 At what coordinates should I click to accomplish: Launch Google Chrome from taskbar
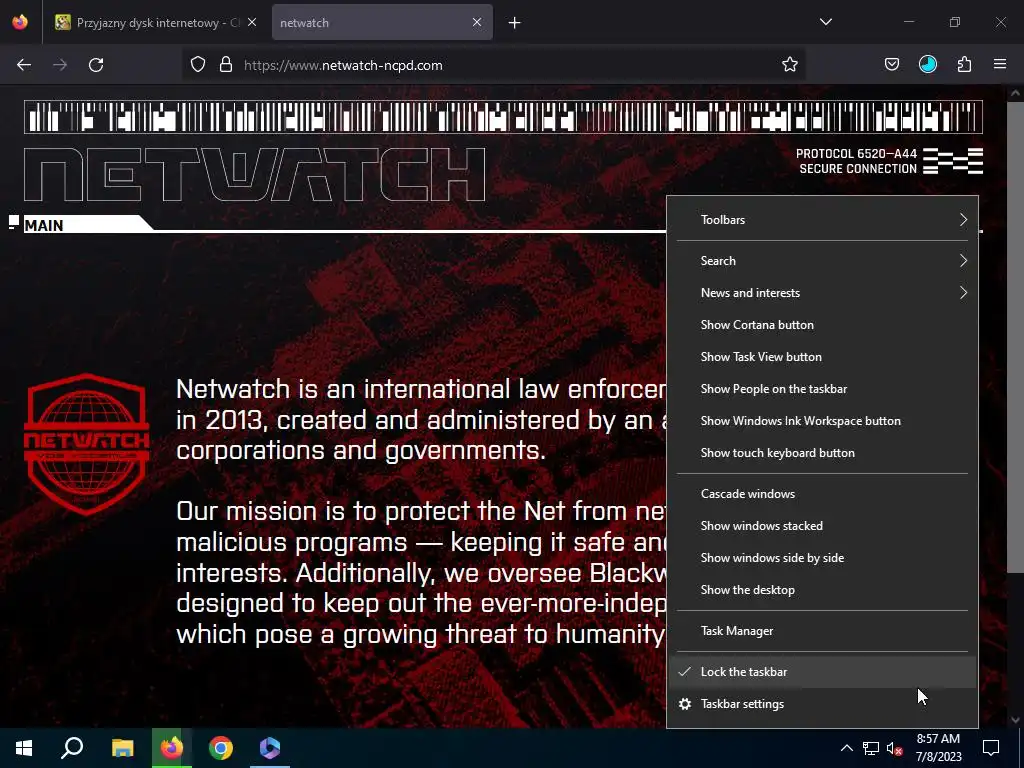click(x=221, y=748)
